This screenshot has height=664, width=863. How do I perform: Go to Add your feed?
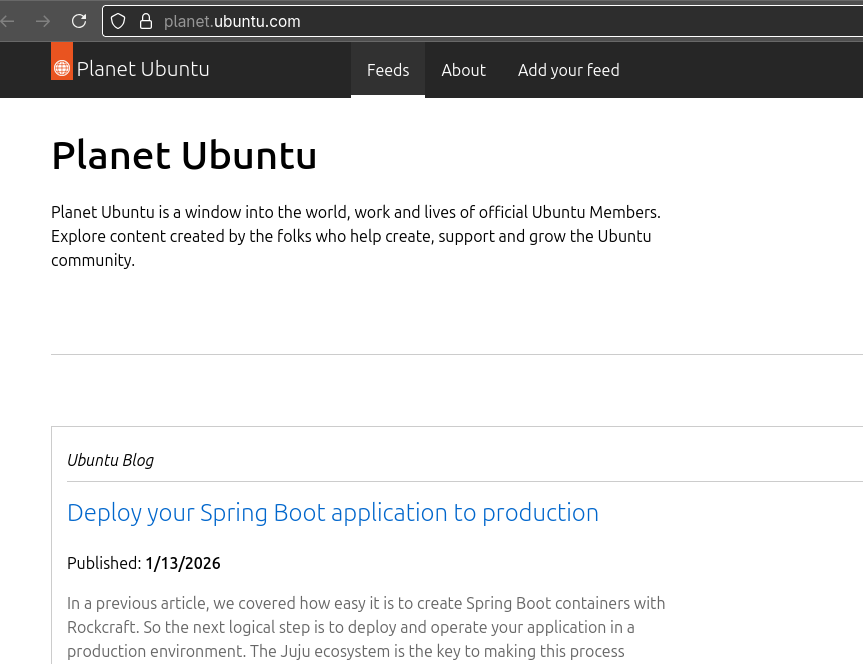click(x=568, y=70)
